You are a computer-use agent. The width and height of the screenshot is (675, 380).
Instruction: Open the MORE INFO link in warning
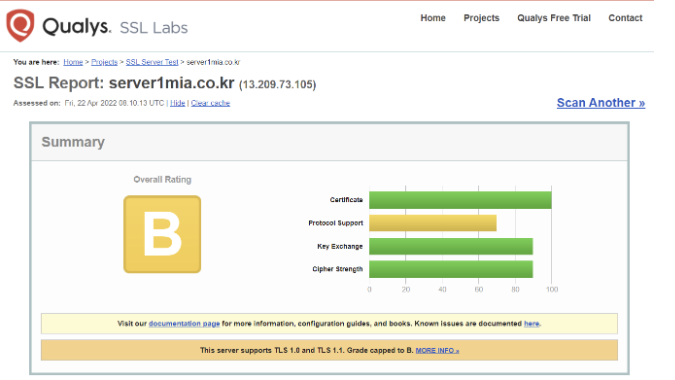click(x=437, y=350)
